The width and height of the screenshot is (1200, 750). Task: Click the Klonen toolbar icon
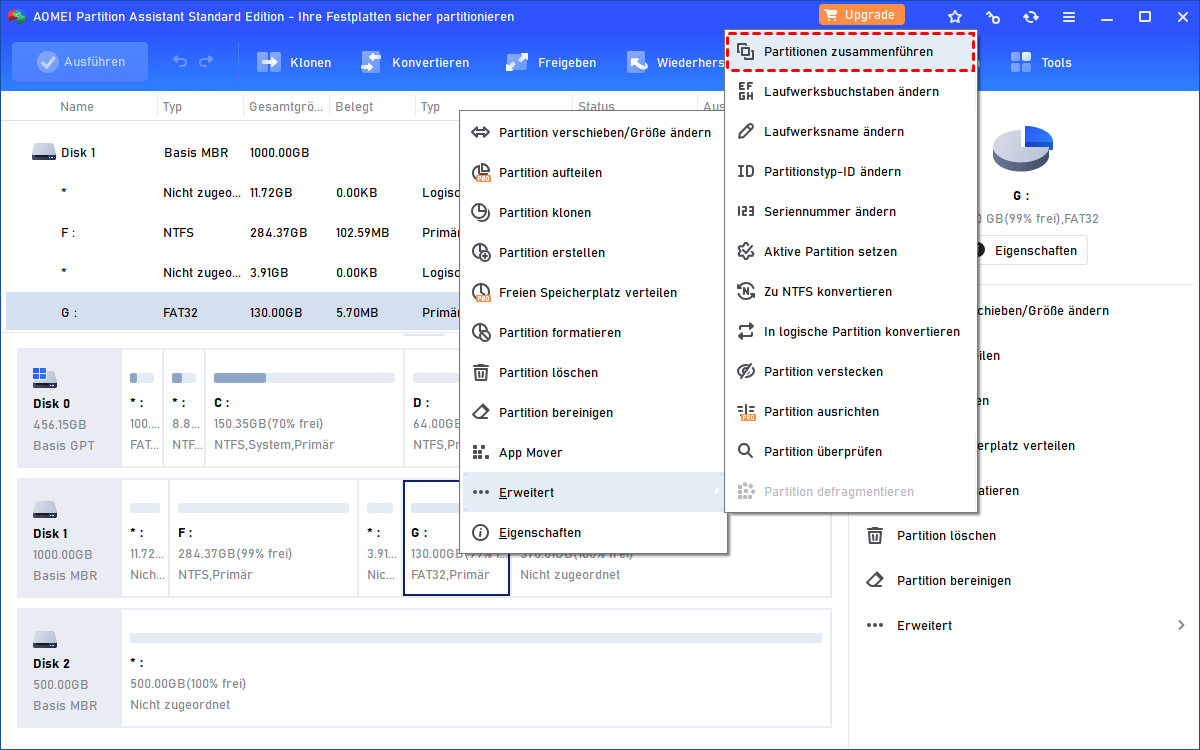point(269,62)
